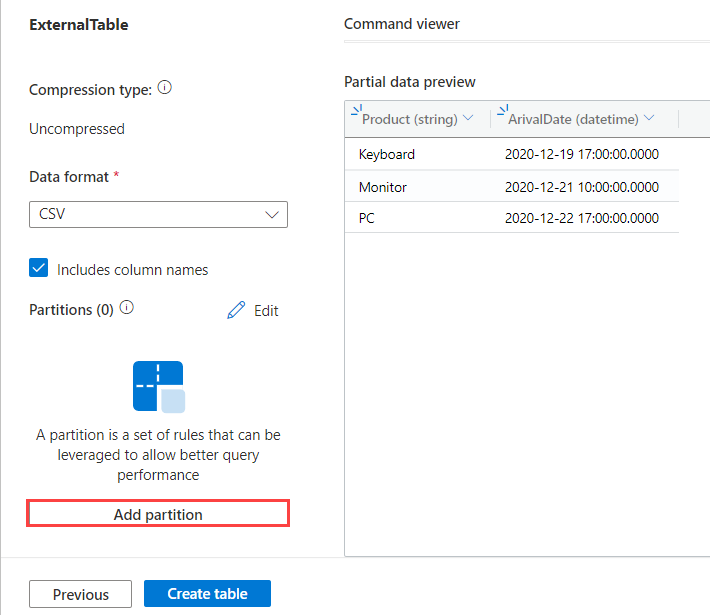710x615 pixels.
Task: Click the Create table button
Action: (x=207, y=593)
